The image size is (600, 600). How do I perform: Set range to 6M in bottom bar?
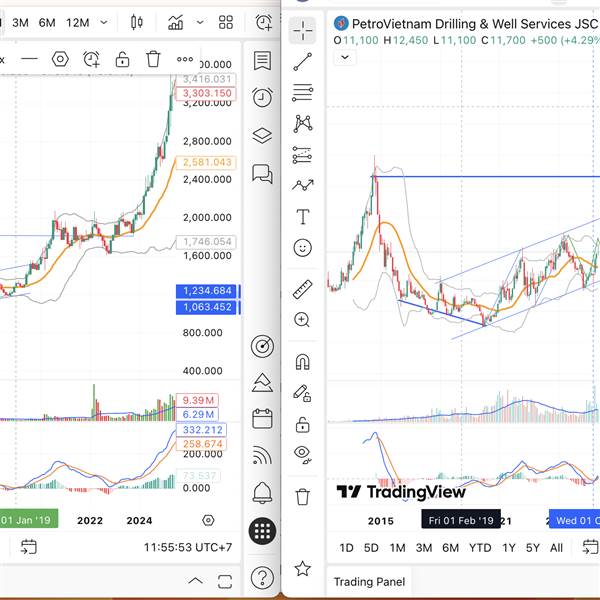click(450, 548)
